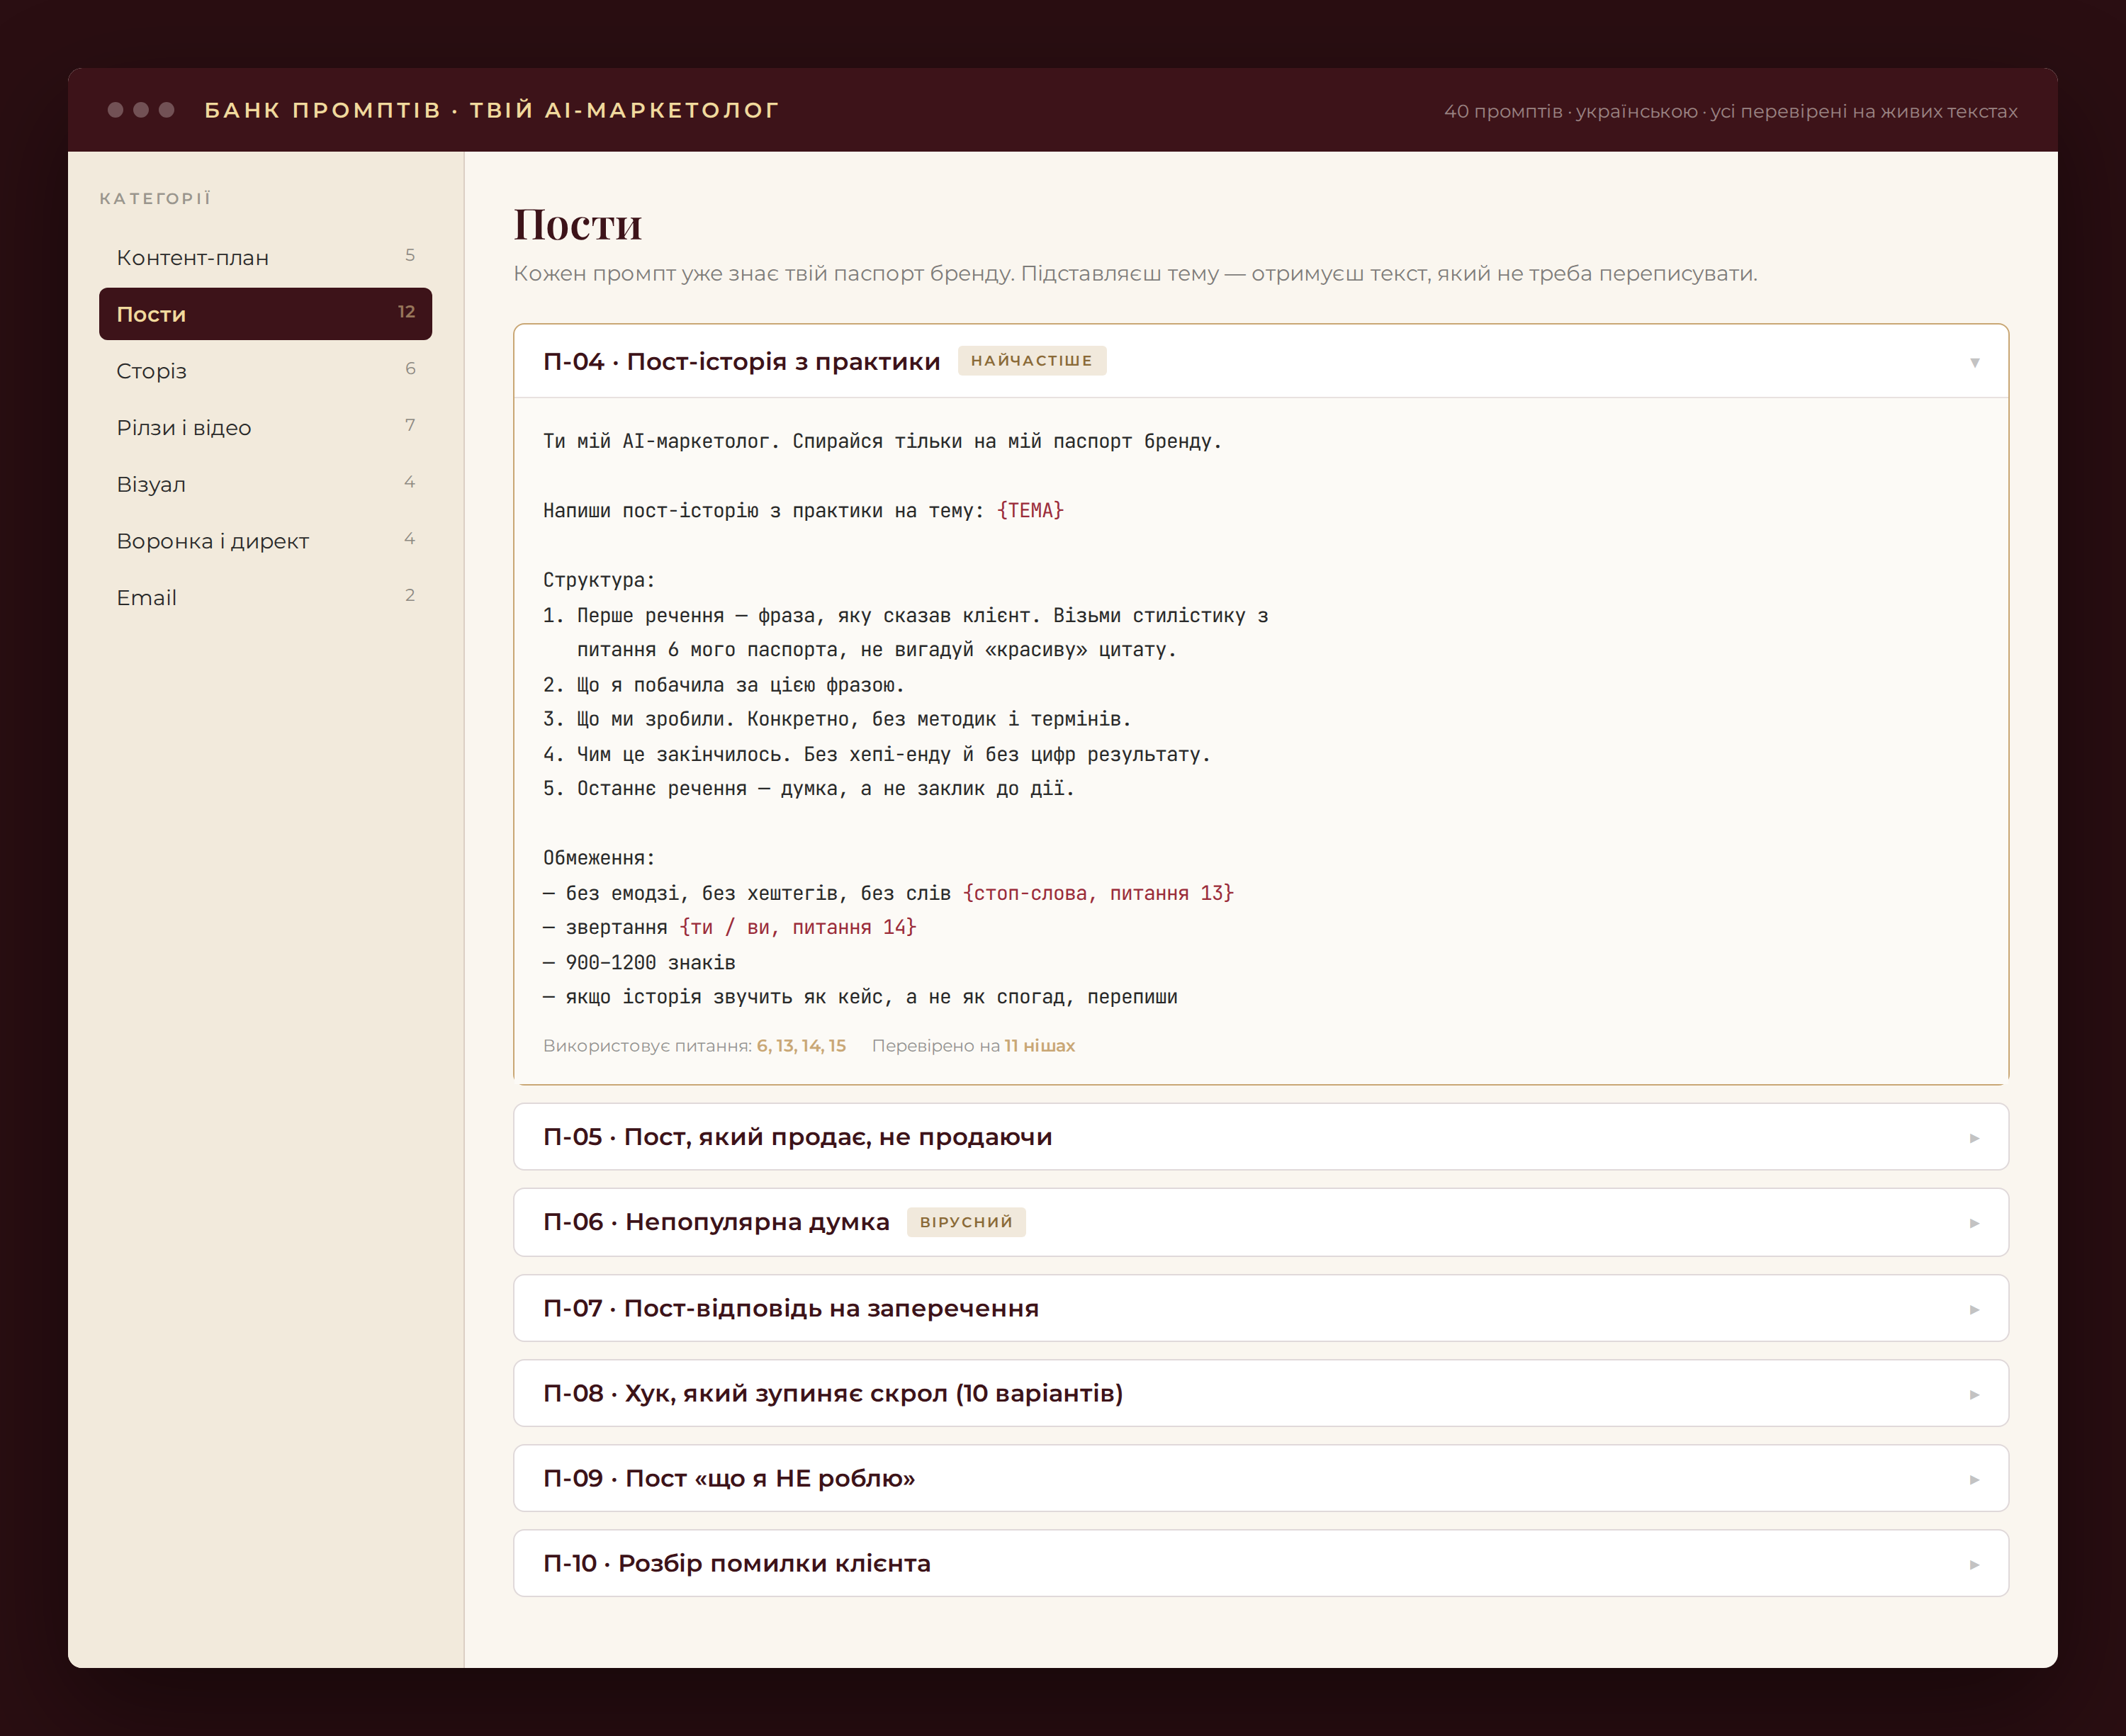Viewport: 2126px width, 1736px height.
Task: Click the Структура: line in prompt
Action: pos(599,580)
